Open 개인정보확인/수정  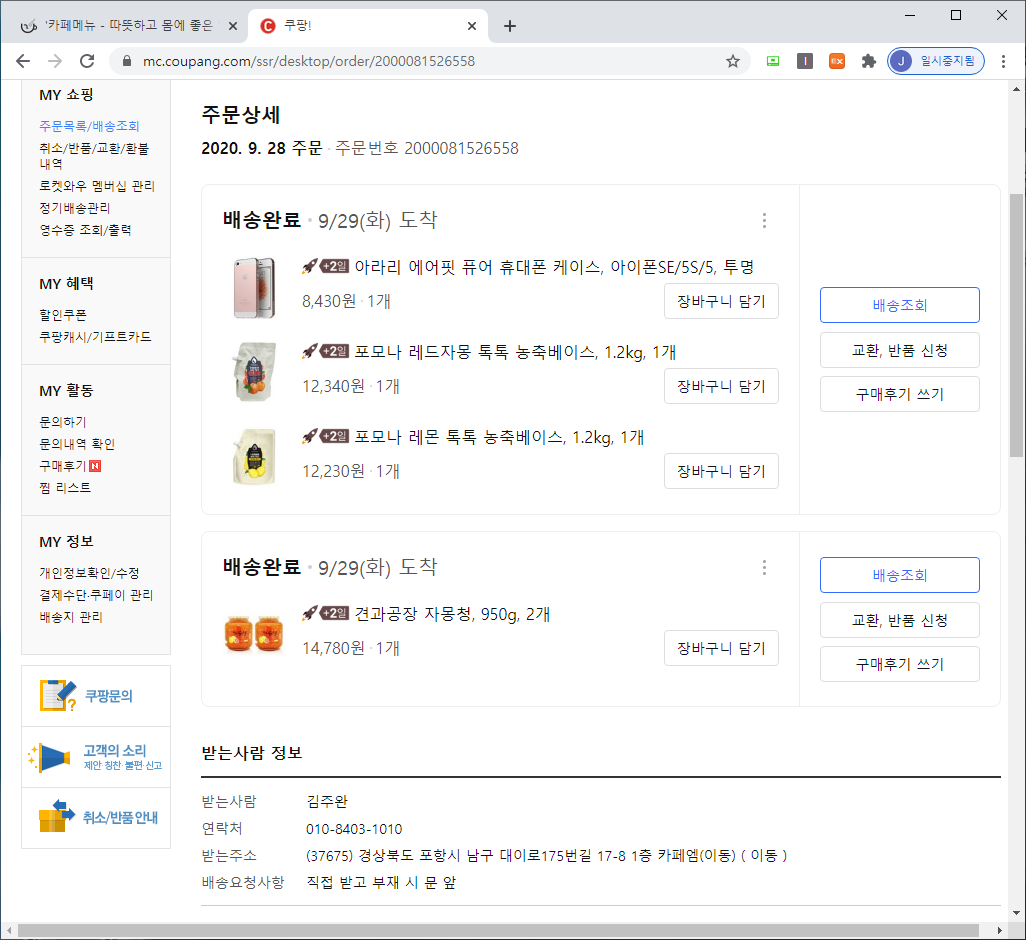click(x=89, y=573)
